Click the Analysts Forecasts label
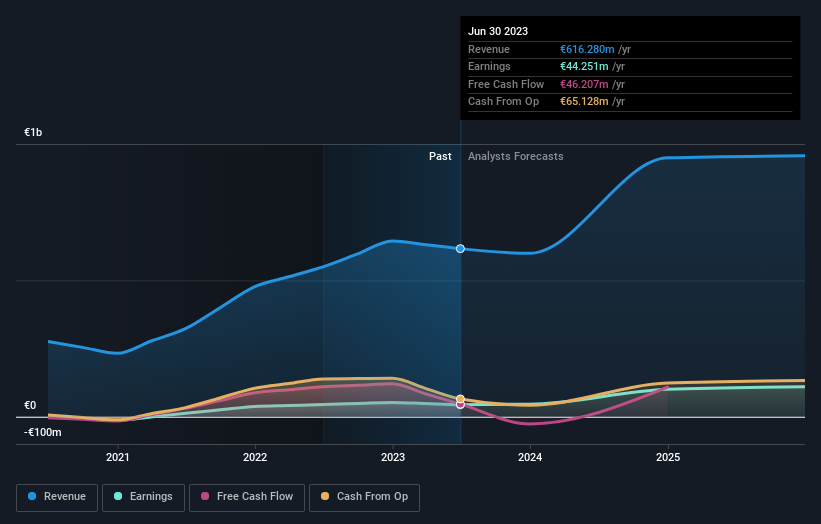The height and width of the screenshot is (524, 821). pyautogui.click(x=516, y=156)
